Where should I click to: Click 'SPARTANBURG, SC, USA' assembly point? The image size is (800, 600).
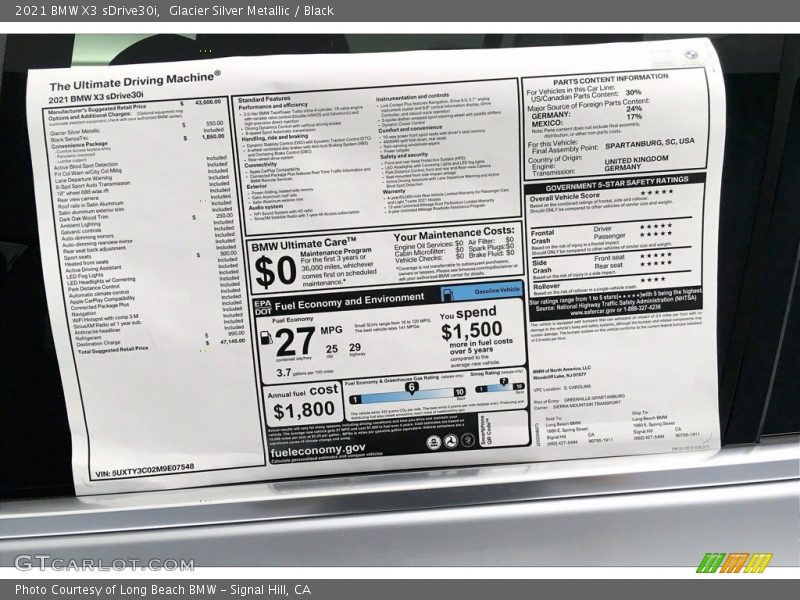tap(649, 143)
